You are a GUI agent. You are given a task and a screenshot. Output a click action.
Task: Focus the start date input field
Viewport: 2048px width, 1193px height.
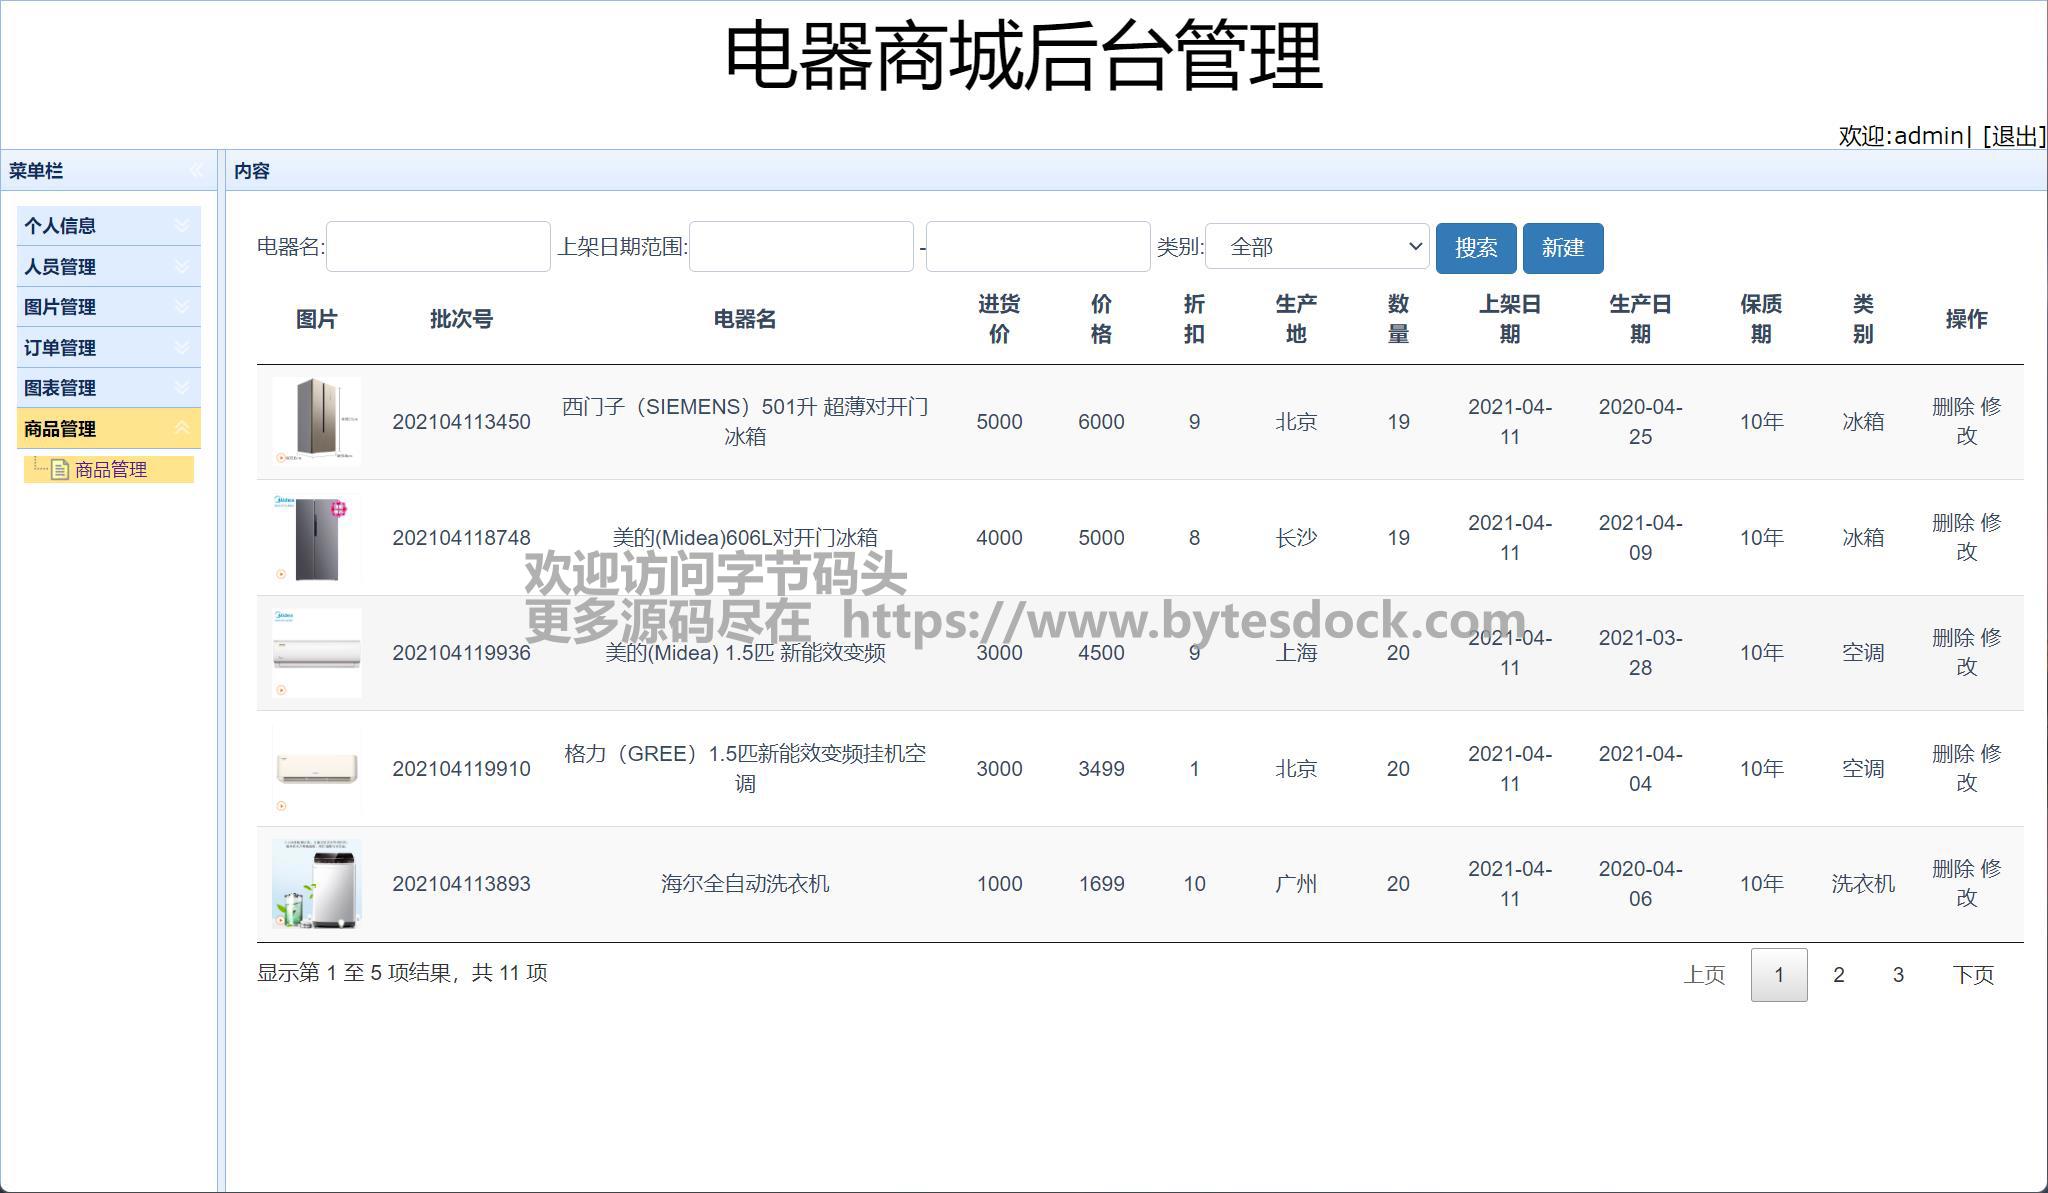click(x=801, y=247)
